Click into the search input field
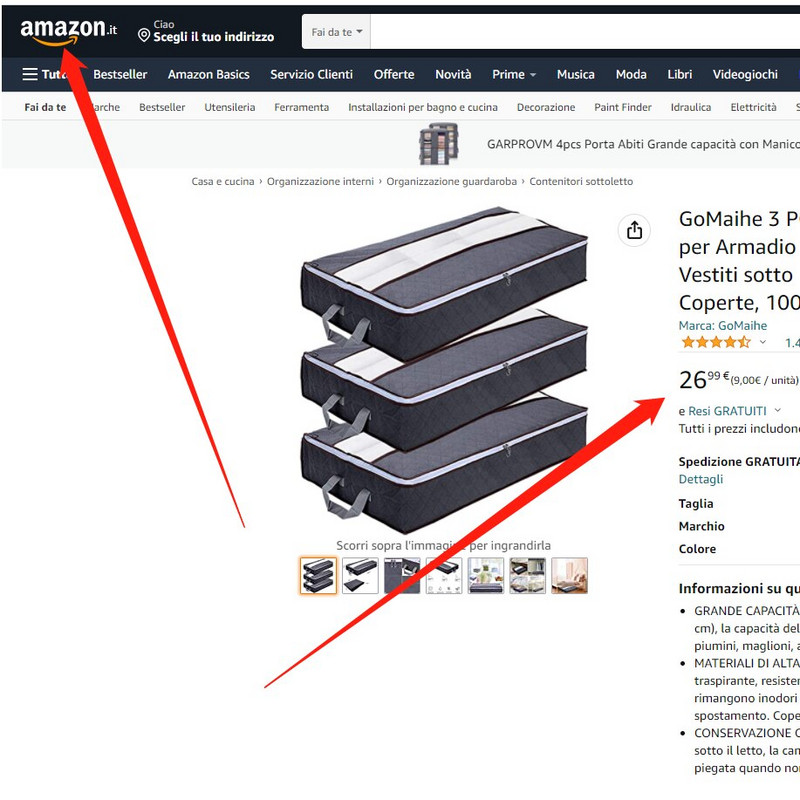 585,32
